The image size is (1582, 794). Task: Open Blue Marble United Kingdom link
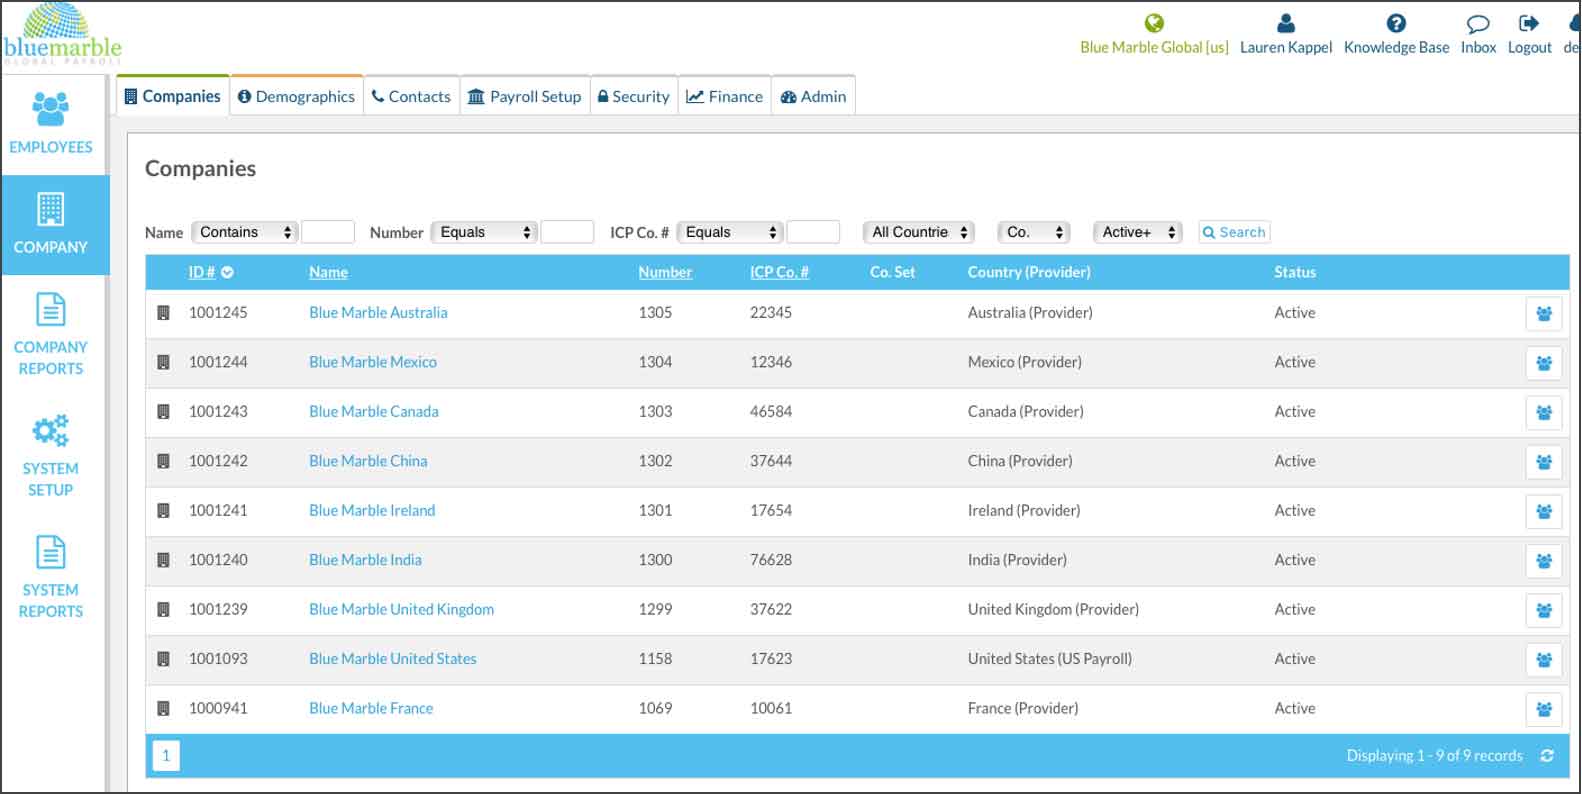[401, 609]
